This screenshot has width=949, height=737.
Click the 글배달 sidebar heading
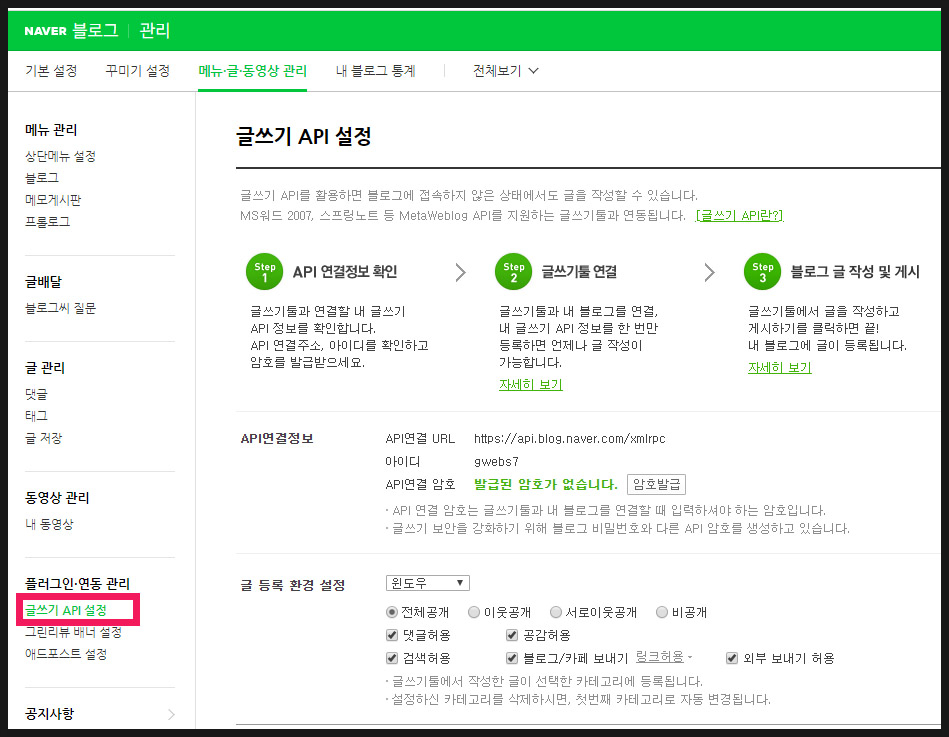(x=43, y=281)
